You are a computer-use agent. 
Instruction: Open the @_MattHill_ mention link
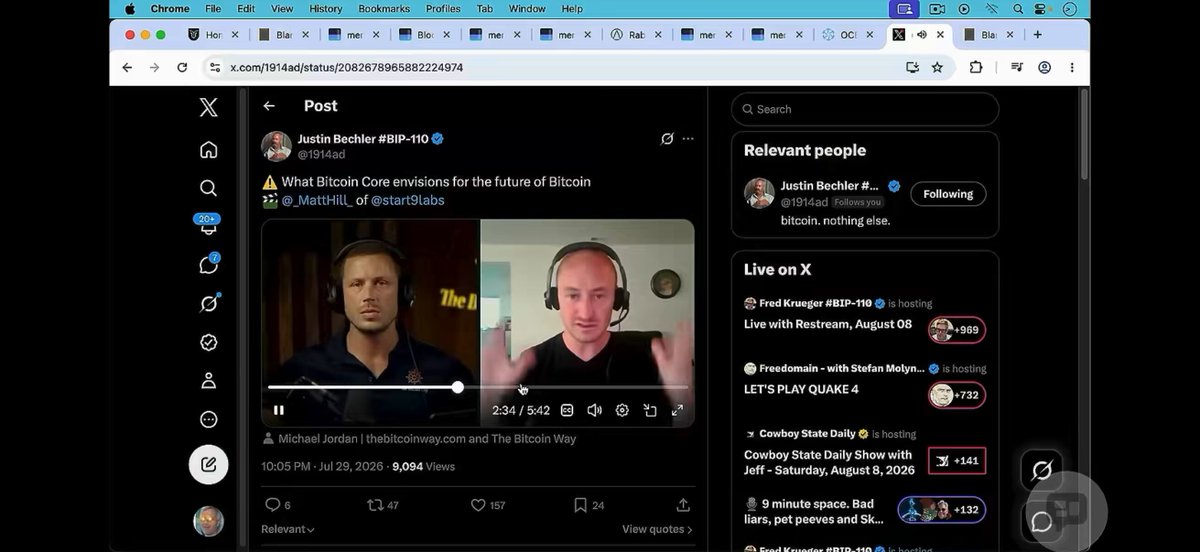pyautogui.click(x=317, y=200)
